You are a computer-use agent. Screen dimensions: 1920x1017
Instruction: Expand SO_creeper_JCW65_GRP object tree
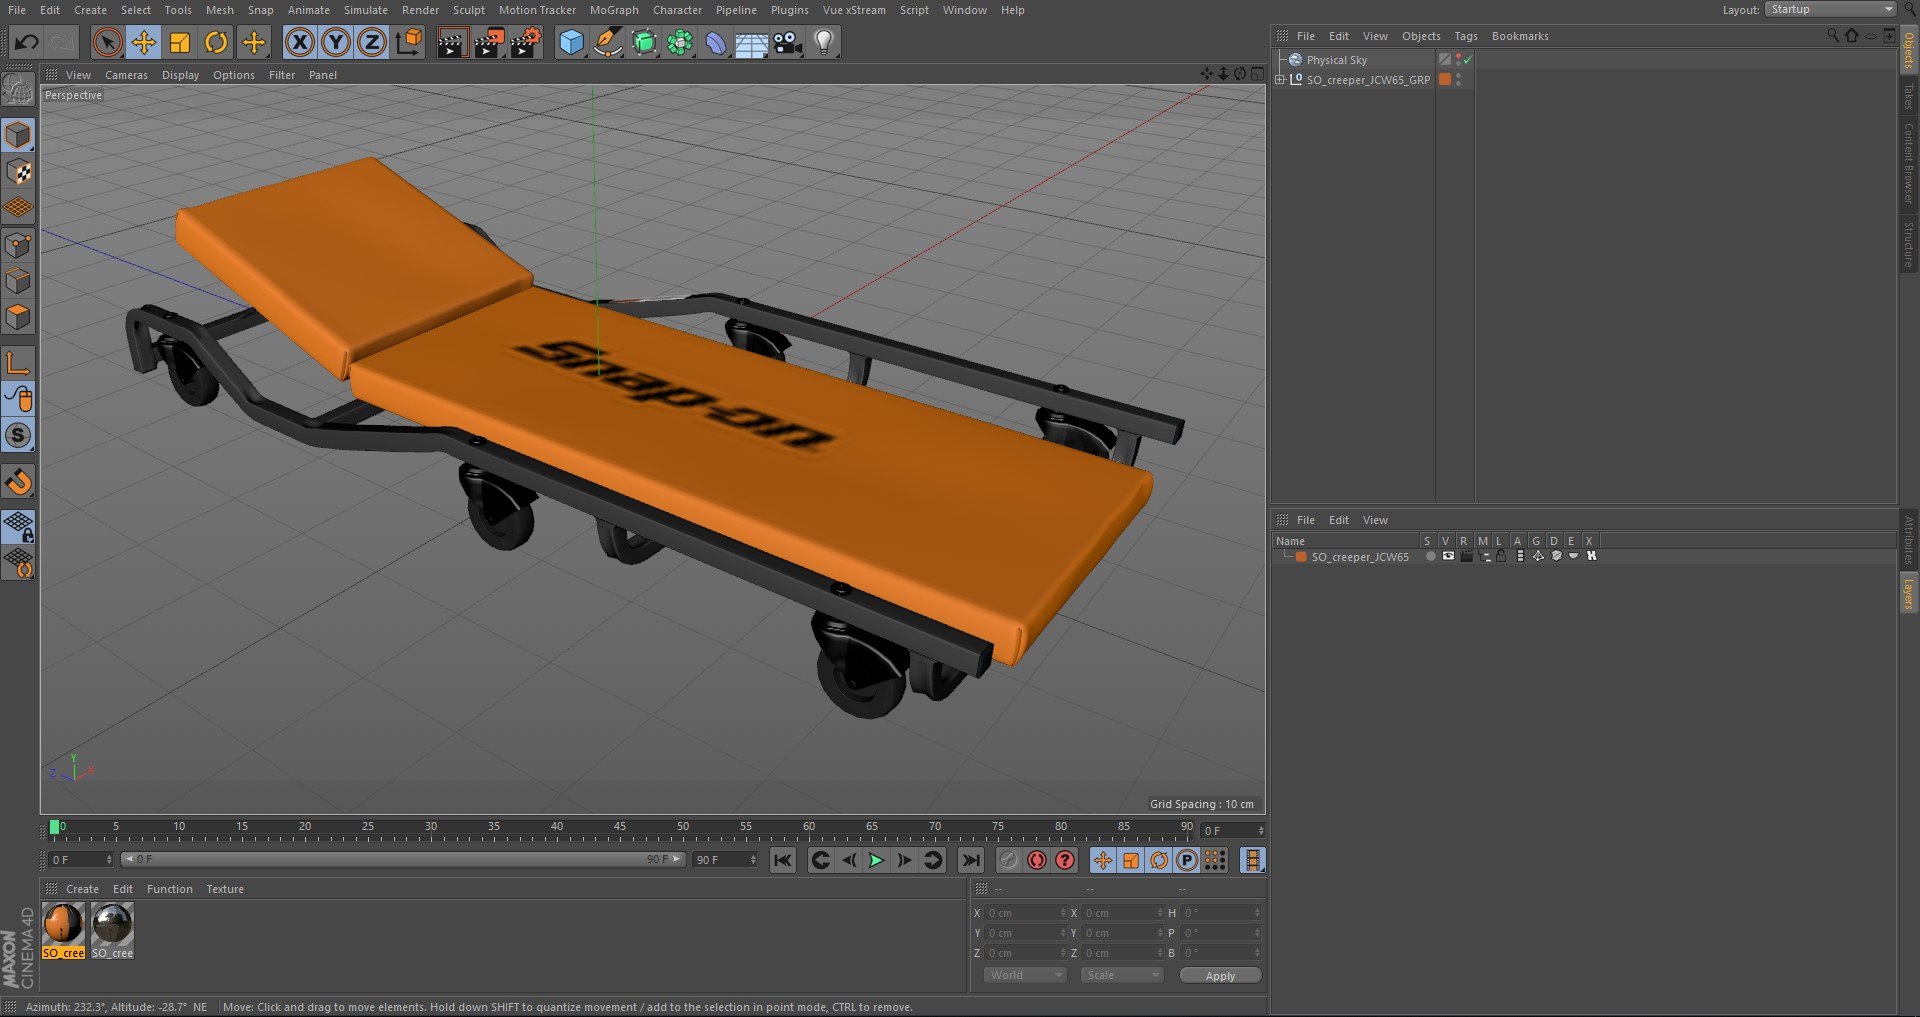tap(1280, 80)
